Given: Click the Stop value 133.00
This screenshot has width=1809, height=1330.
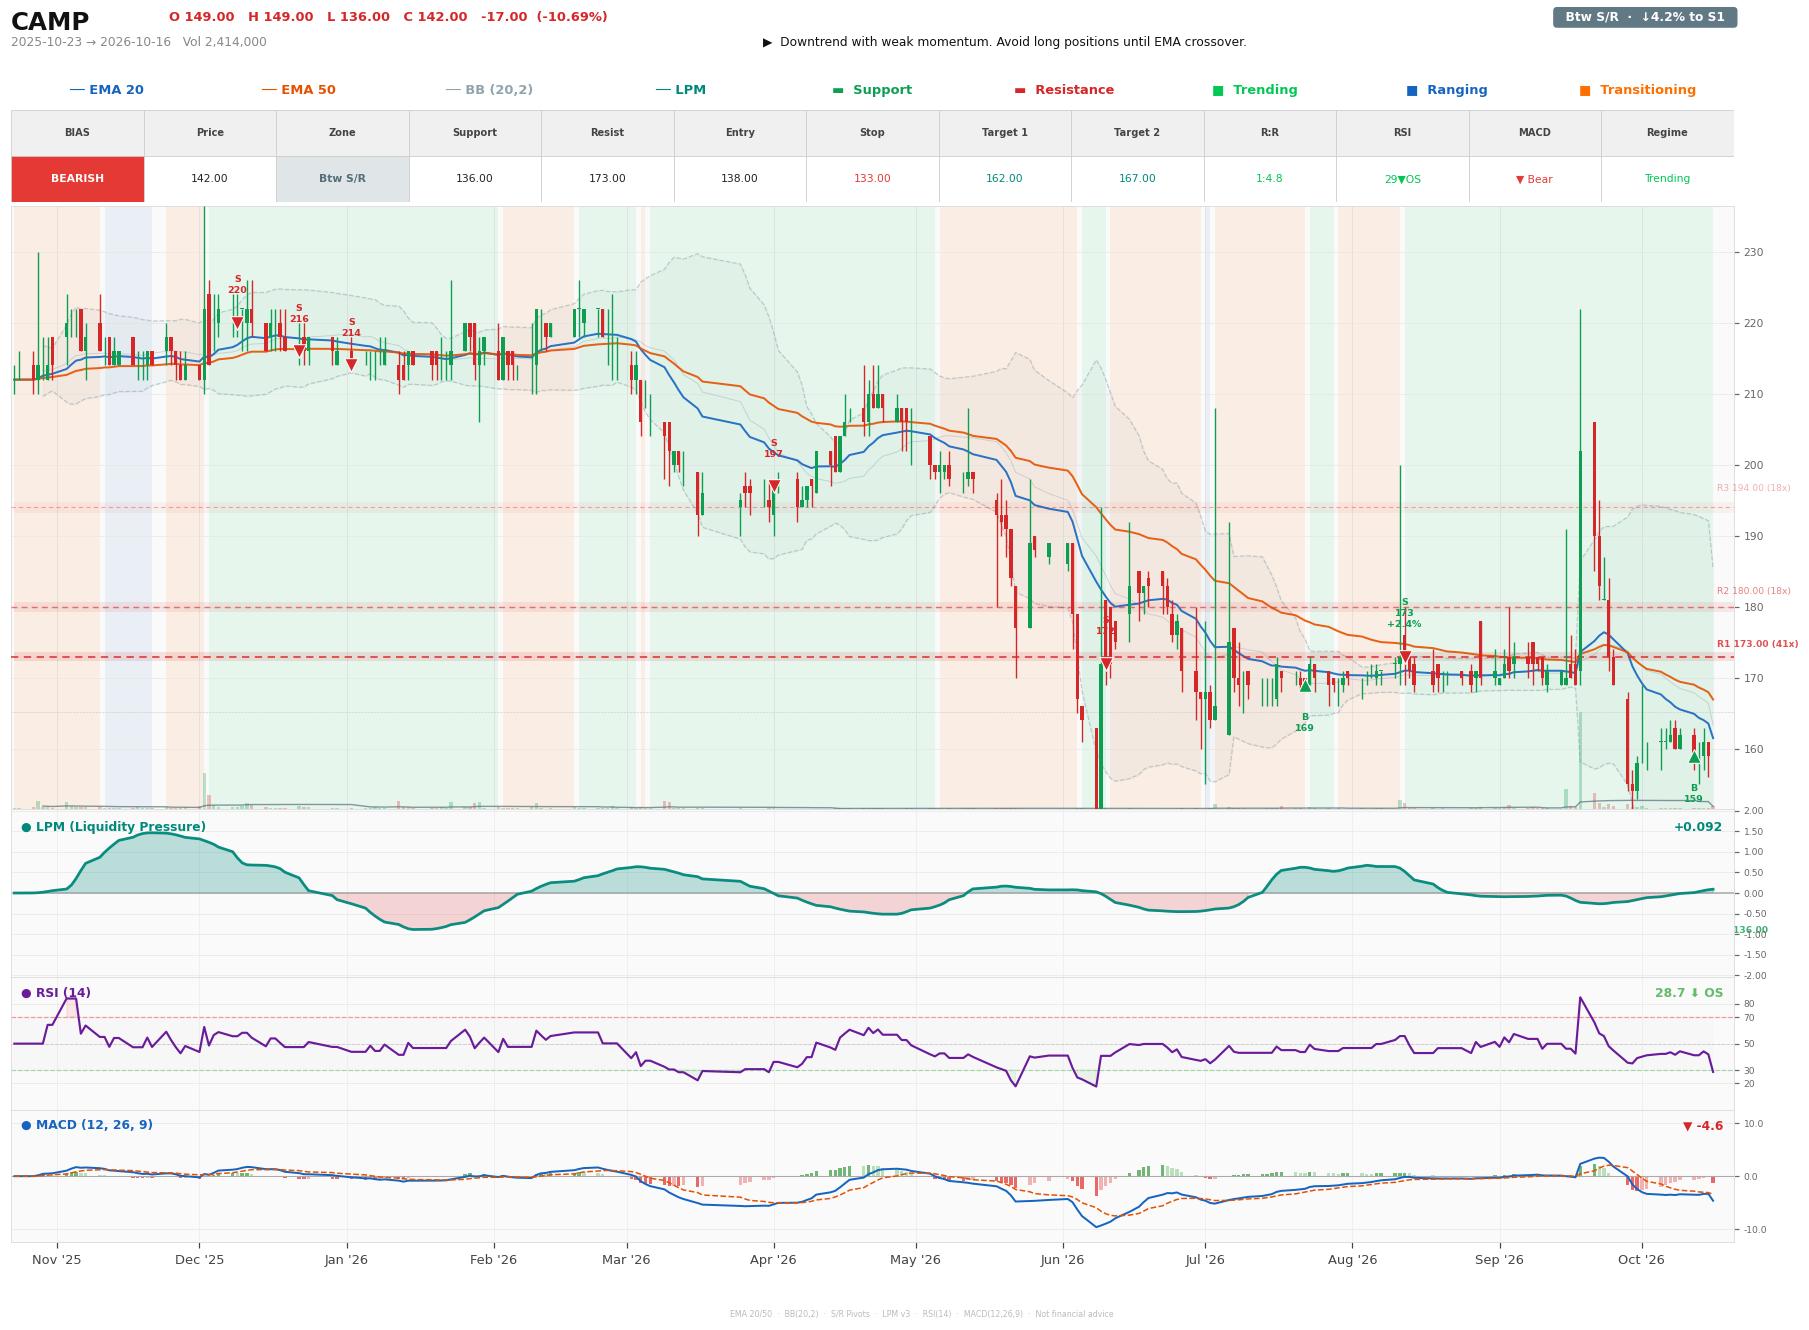Looking at the screenshot, I should pos(872,179).
